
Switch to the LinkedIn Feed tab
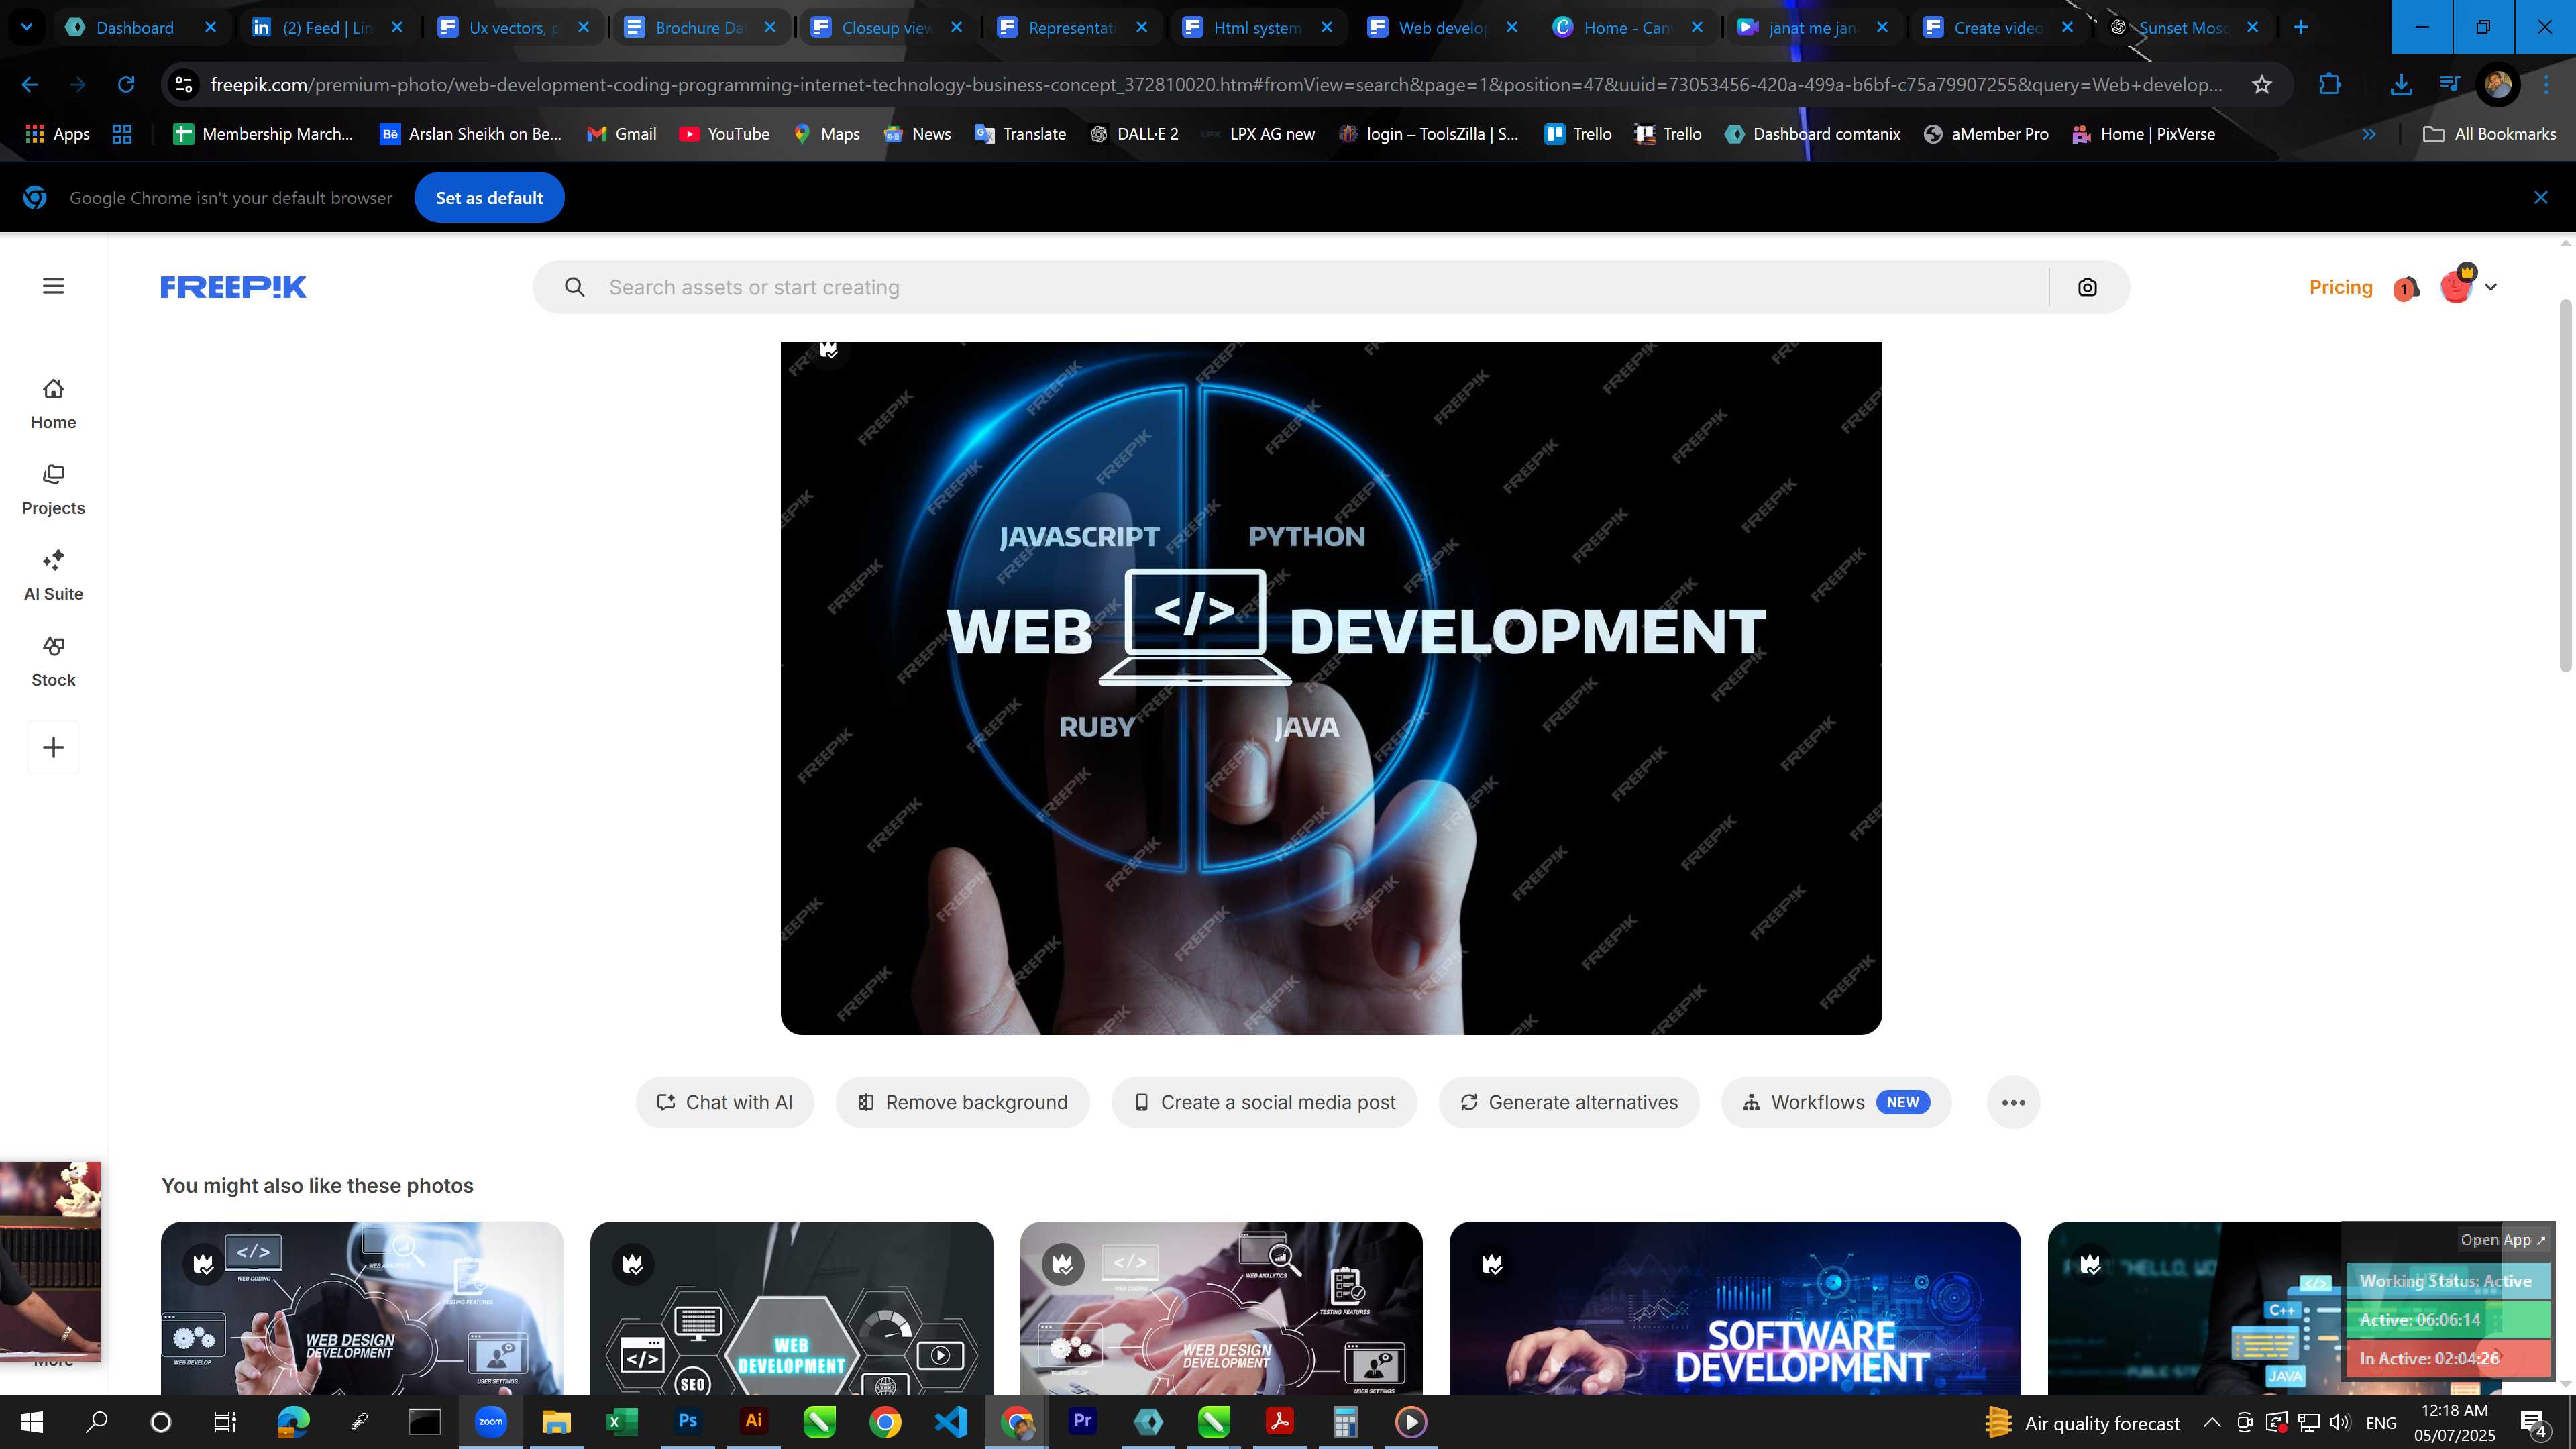[327, 28]
